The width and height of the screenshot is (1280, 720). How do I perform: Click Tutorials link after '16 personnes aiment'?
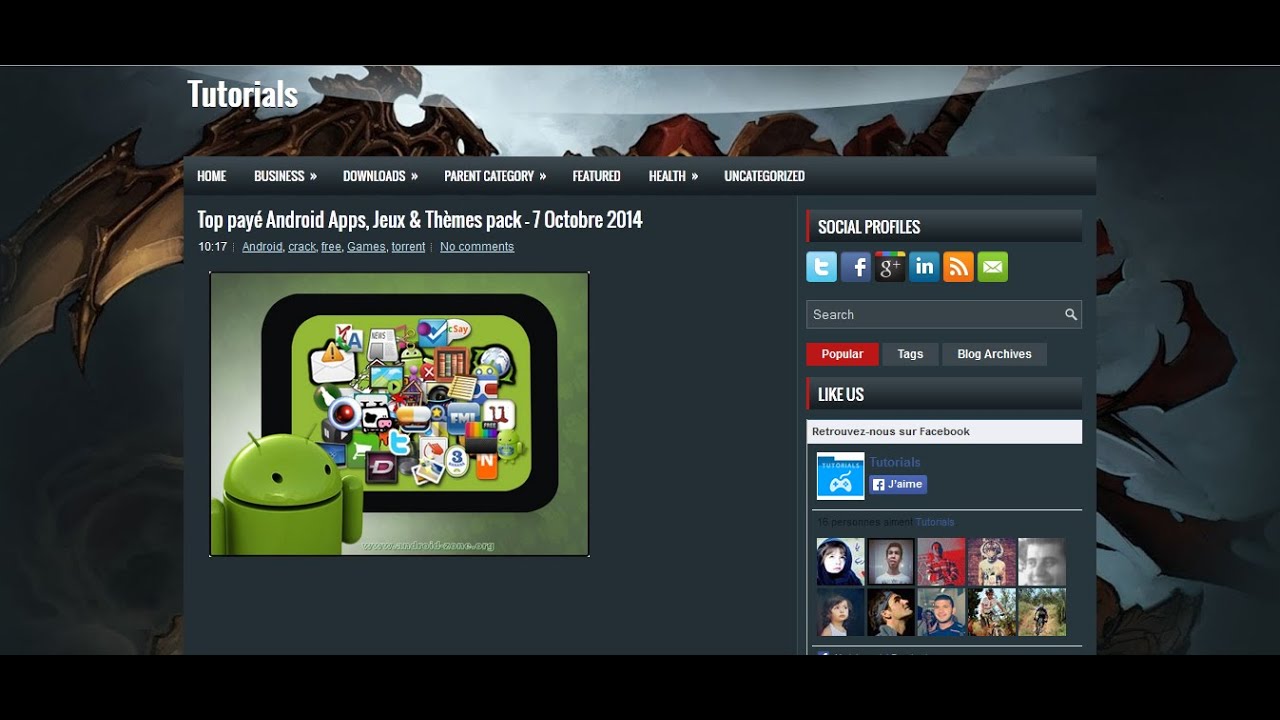(935, 522)
